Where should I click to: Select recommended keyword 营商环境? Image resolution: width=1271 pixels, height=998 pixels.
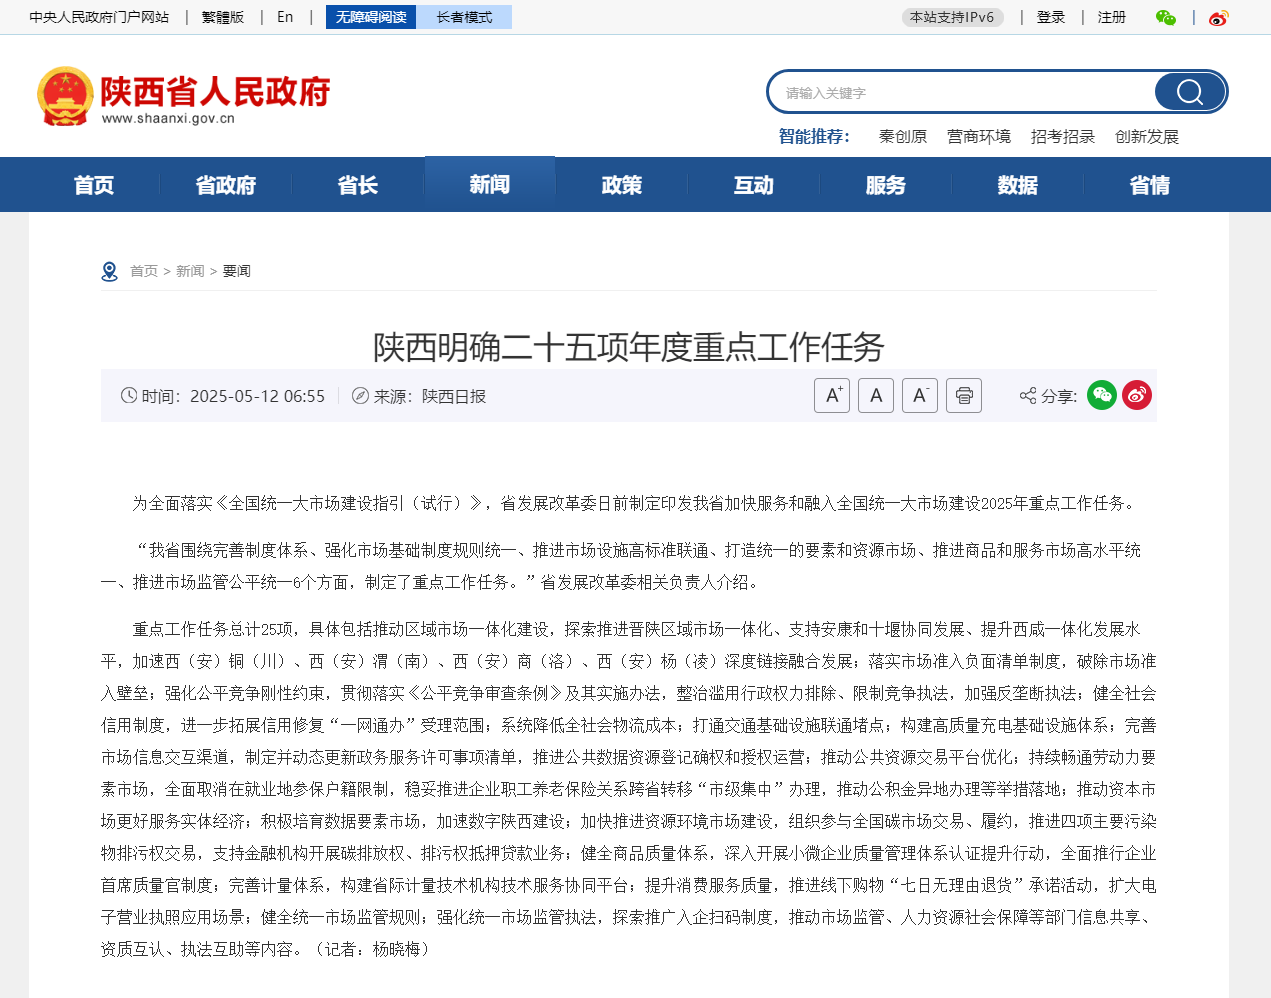(979, 137)
